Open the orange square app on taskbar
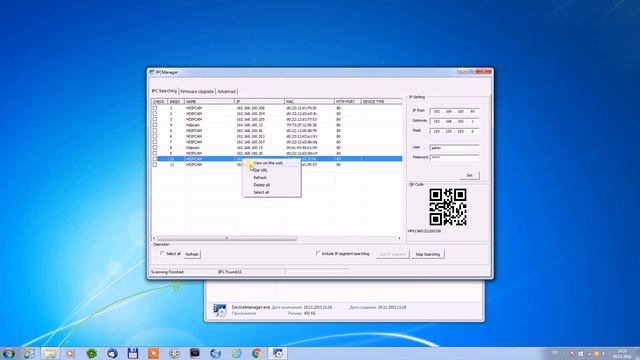Viewport: 640px width, 360px height. [x=153, y=353]
